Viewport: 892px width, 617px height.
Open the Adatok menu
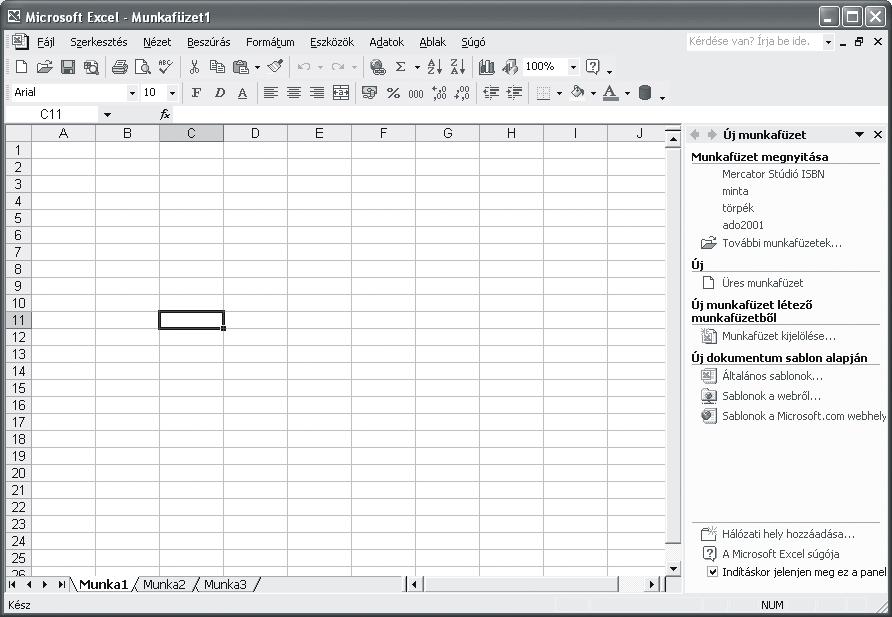coord(386,42)
